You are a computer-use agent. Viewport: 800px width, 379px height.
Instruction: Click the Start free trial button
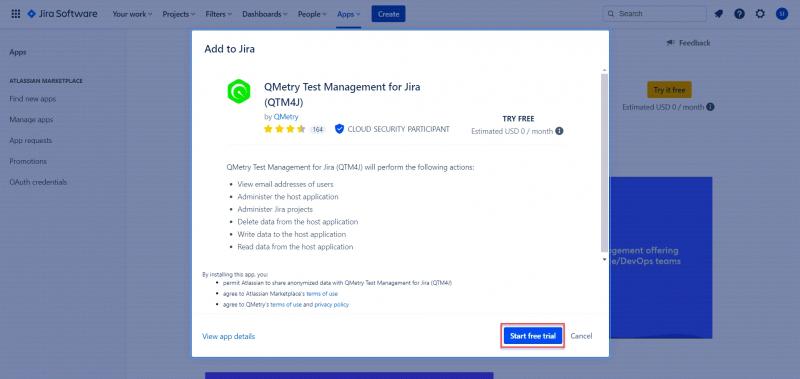pos(533,336)
